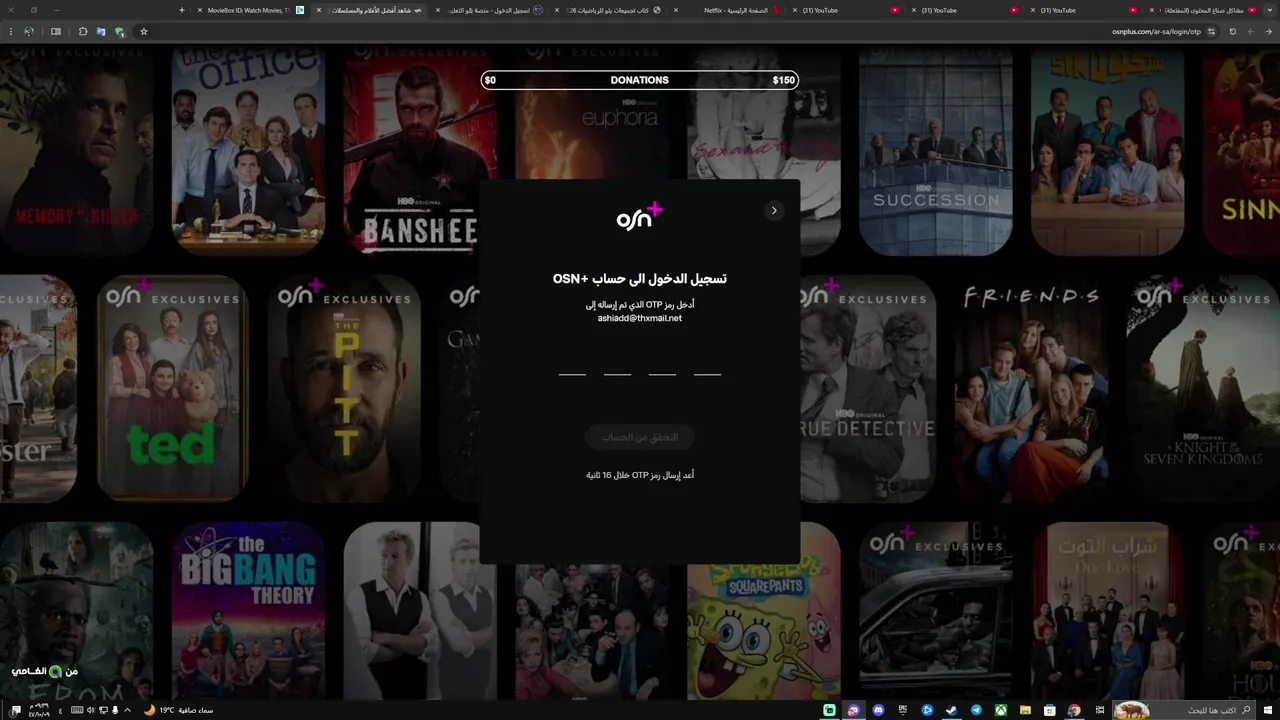Click the Windows Start button
This screenshot has height=720, width=1280.
(x=1267, y=710)
